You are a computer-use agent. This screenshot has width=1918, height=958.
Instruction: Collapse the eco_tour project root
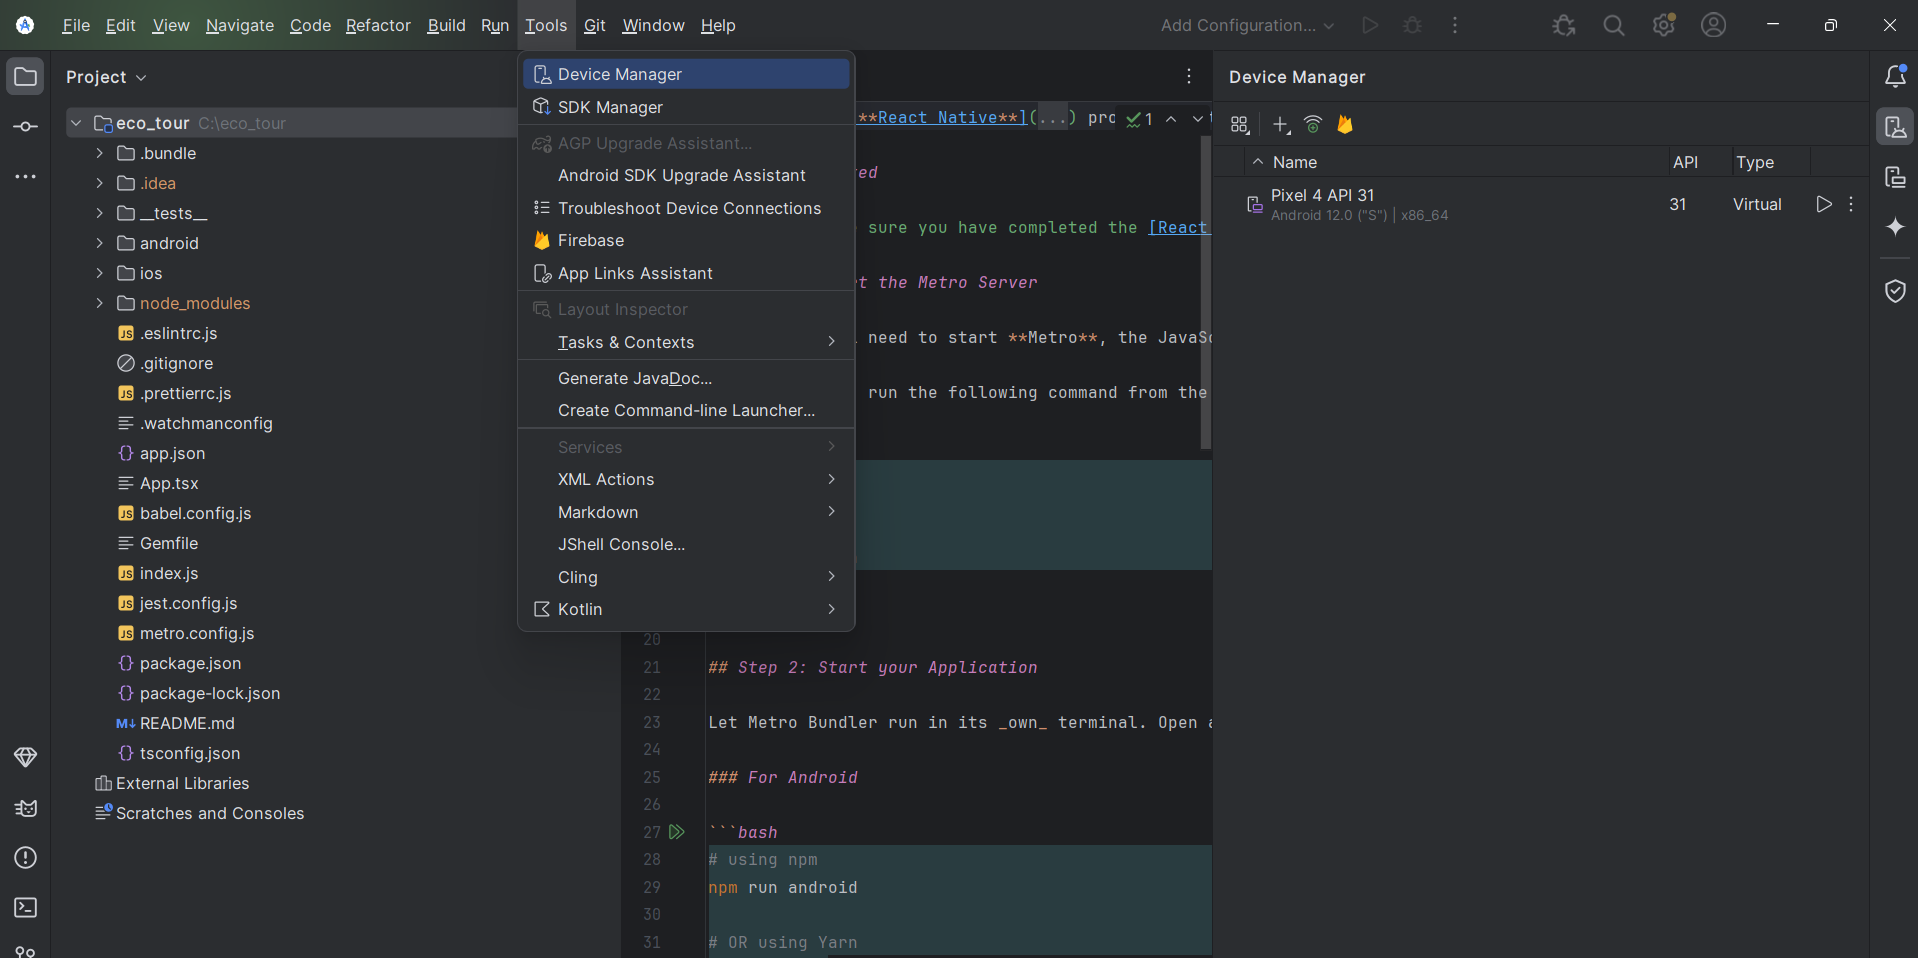click(x=76, y=123)
